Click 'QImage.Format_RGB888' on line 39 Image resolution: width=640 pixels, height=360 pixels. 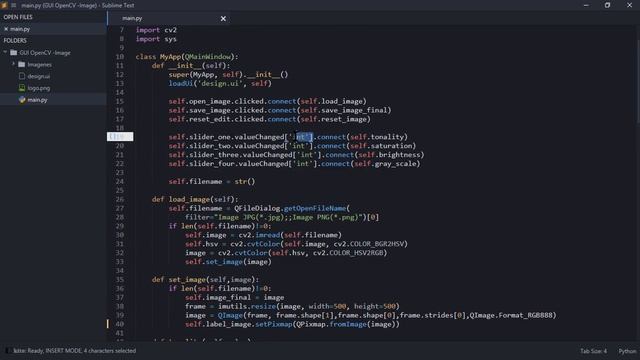coord(511,315)
